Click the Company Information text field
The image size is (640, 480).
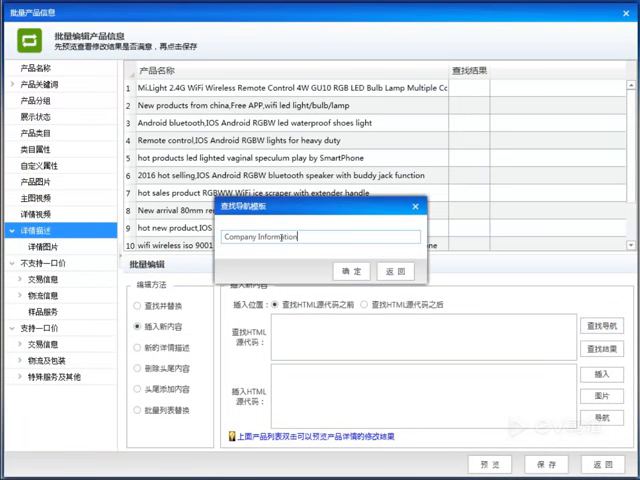tap(321, 237)
